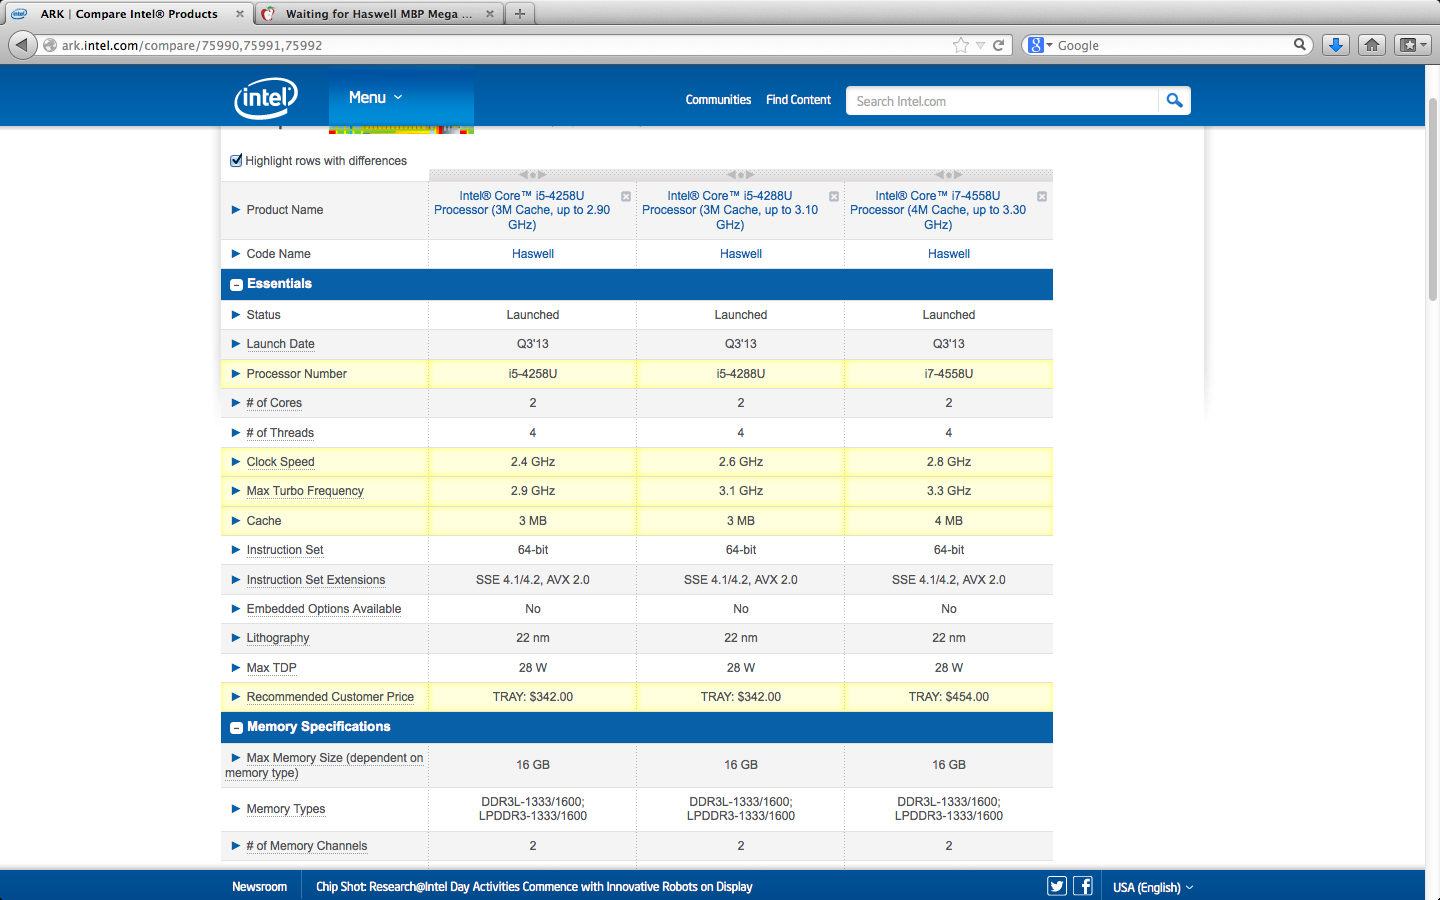
Task: Click the Embedded Options Available label
Action: click(x=324, y=609)
